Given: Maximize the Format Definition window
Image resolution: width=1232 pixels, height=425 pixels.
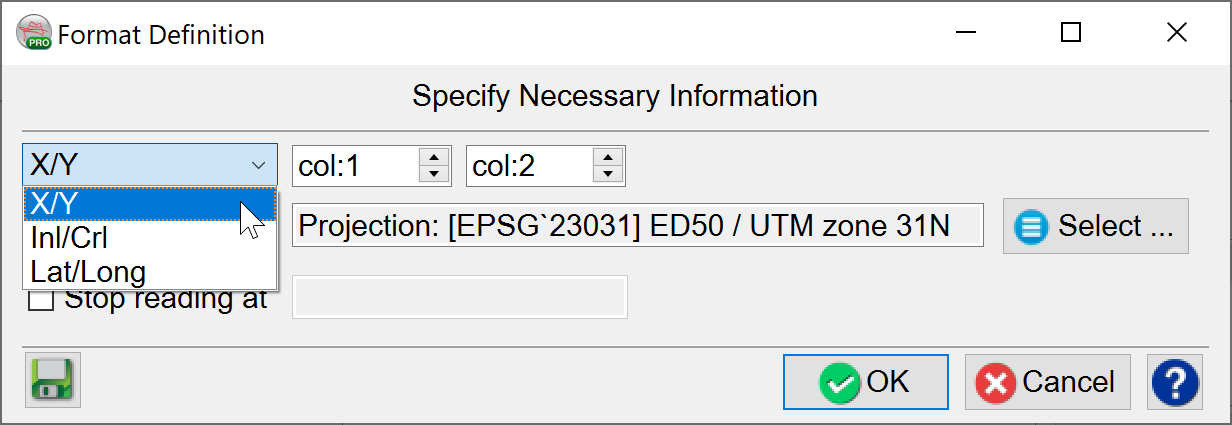Looking at the screenshot, I should click(1071, 34).
